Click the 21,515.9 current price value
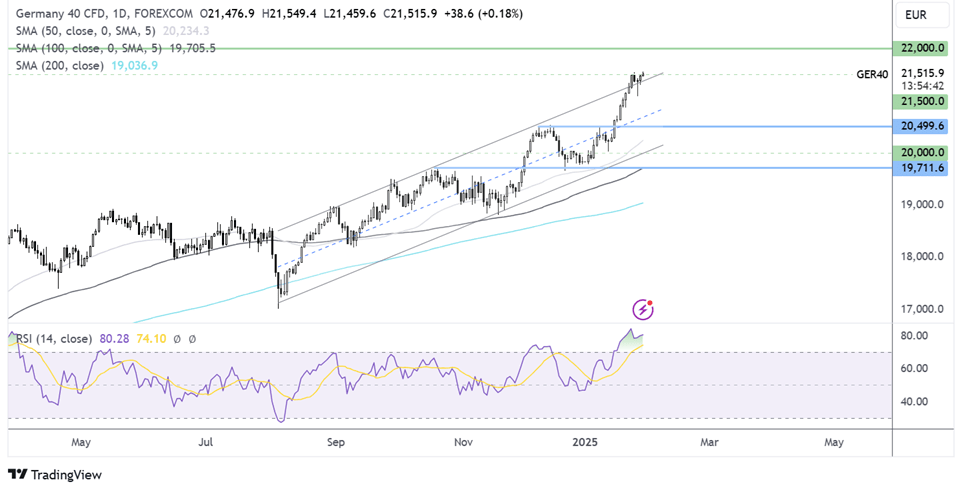This screenshot has width=964, height=492. [922, 73]
